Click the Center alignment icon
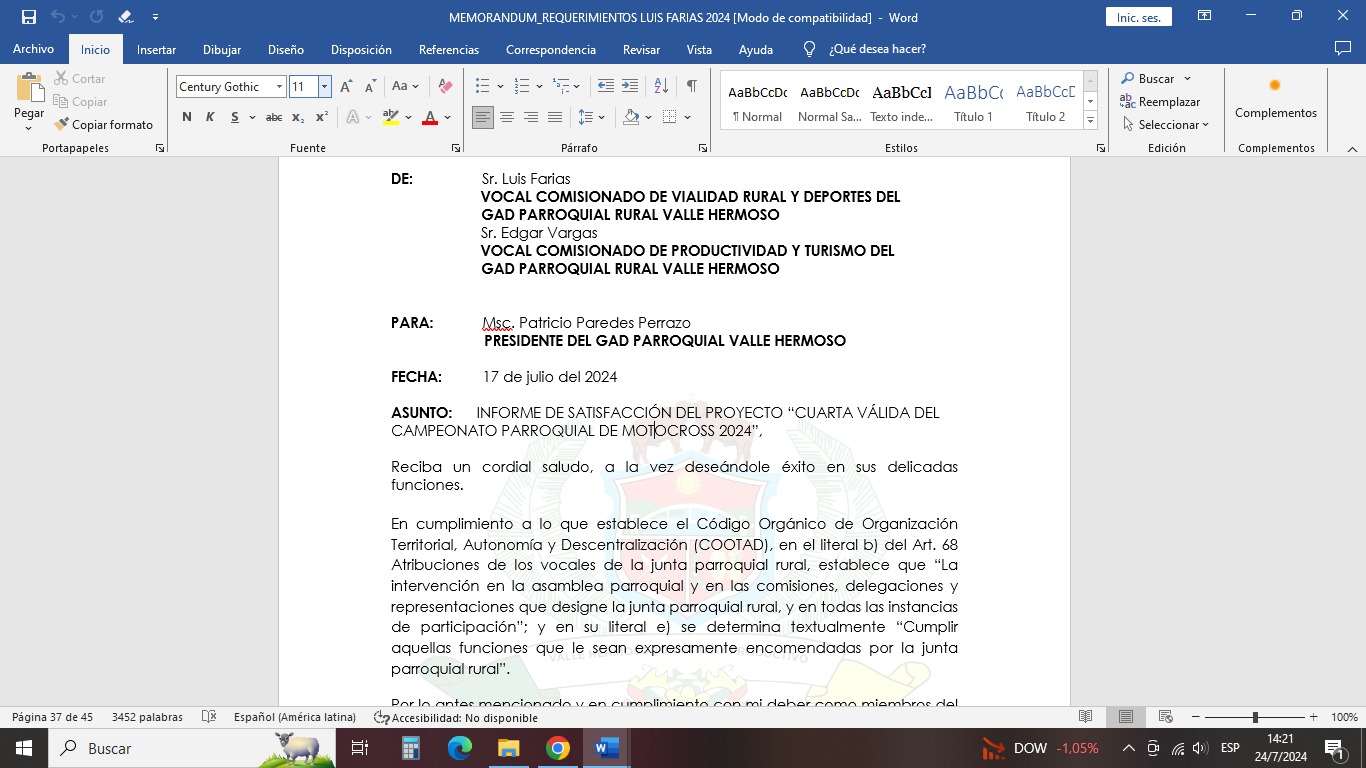Viewport: 1366px width, 768px height. click(507, 118)
